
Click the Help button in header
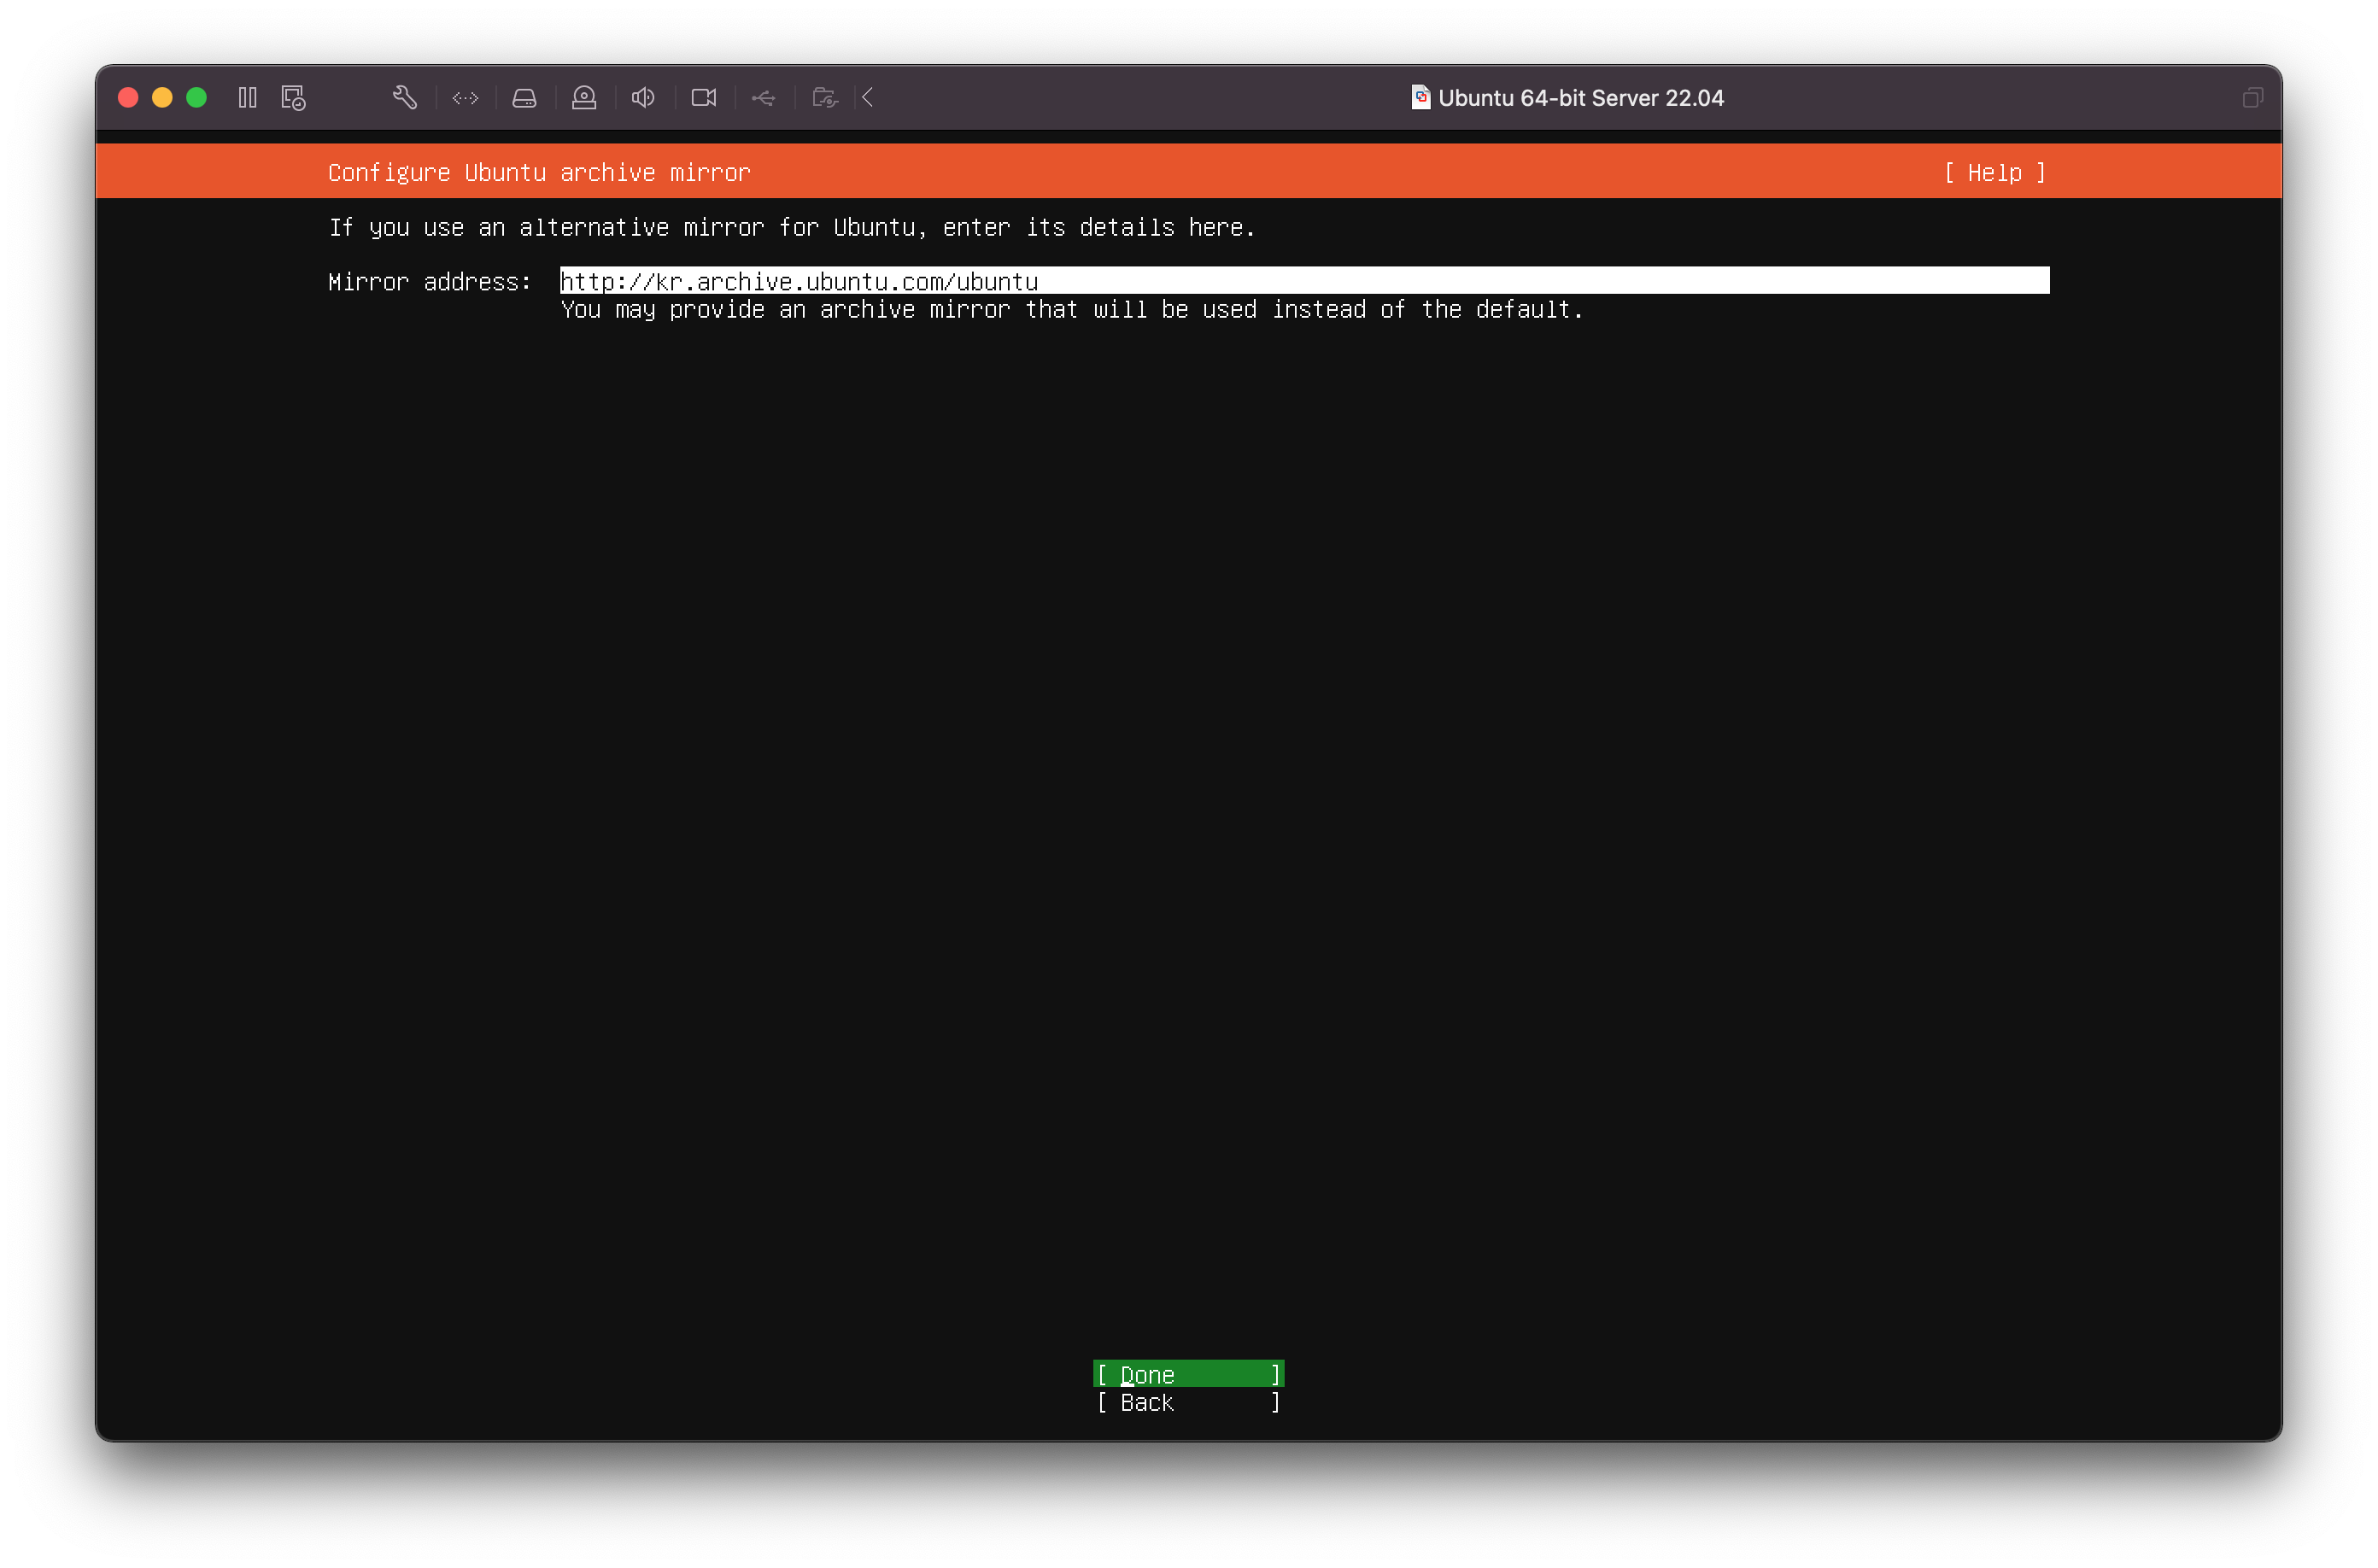(1994, 173)
